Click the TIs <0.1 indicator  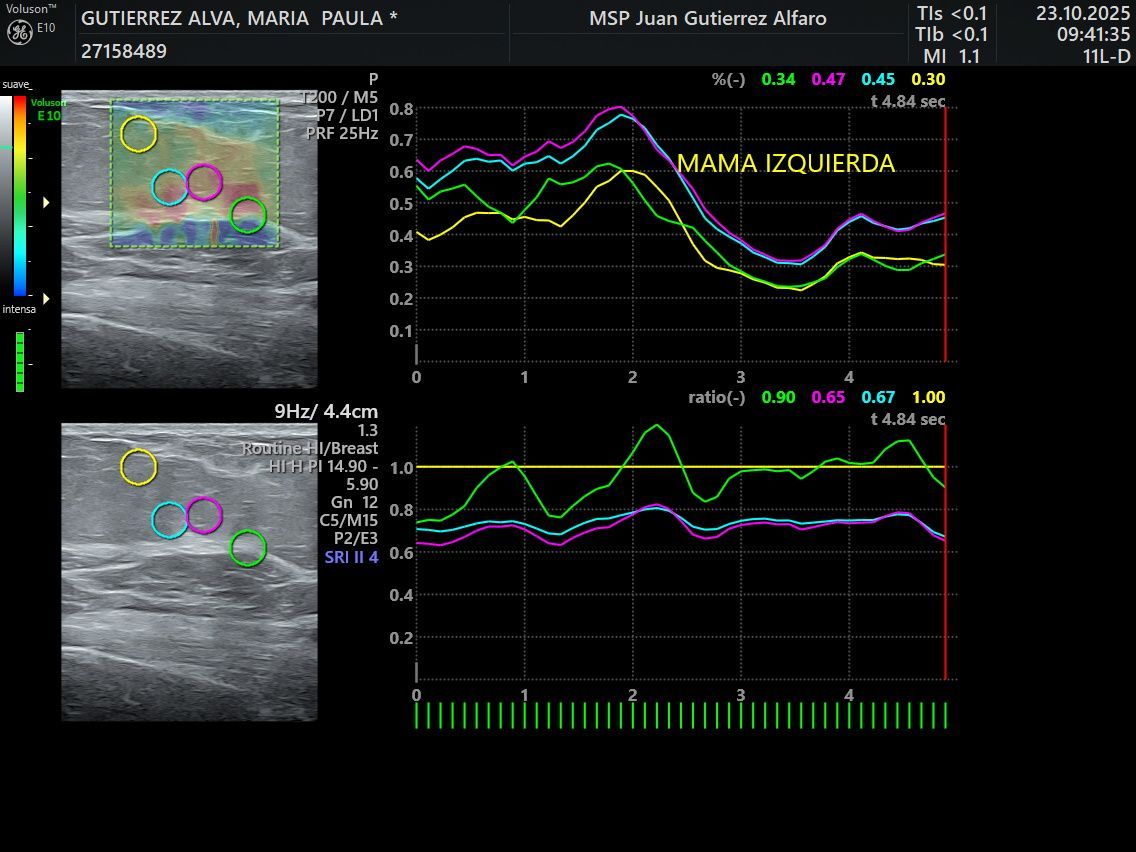952,13
